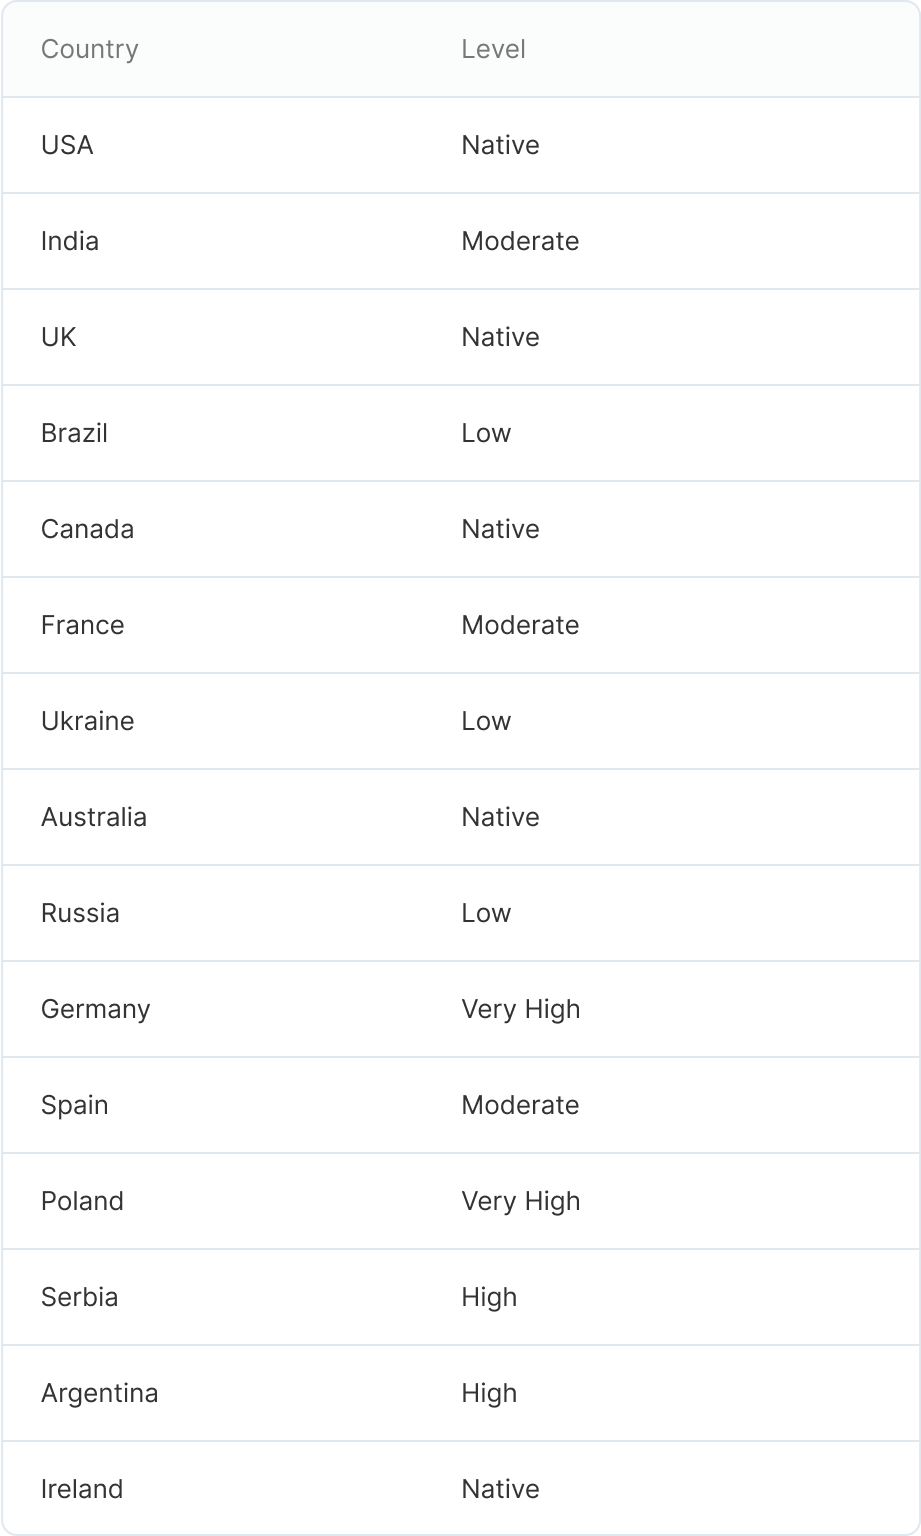This screenshot has width=921, height=1536.
Task: Click the Country column header
Action: [89, 49]
